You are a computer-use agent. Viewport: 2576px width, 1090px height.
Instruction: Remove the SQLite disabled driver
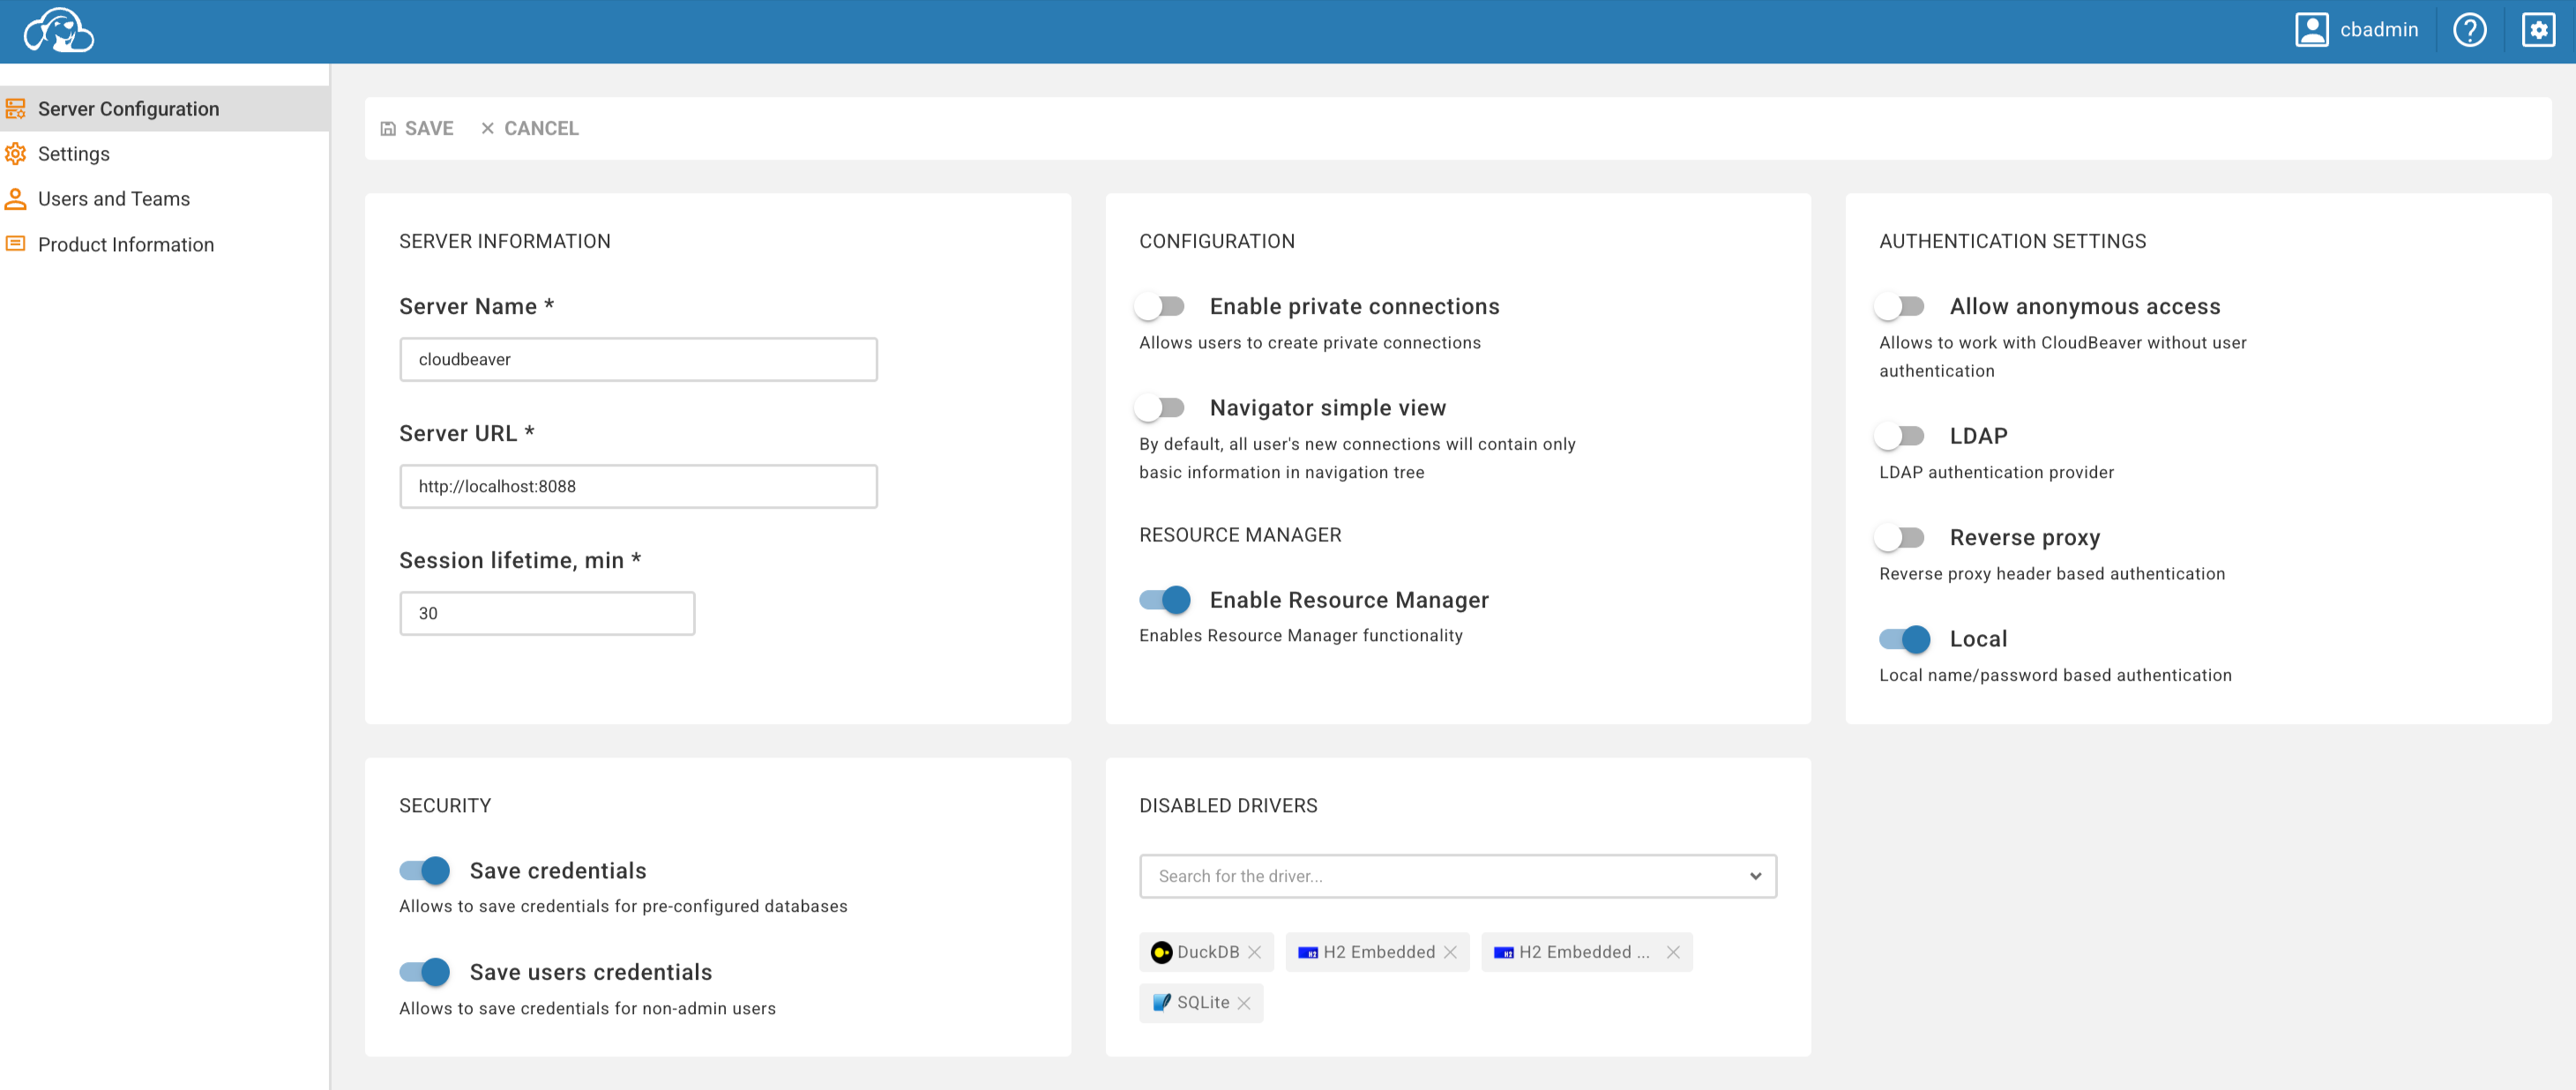[1243, 1003]
